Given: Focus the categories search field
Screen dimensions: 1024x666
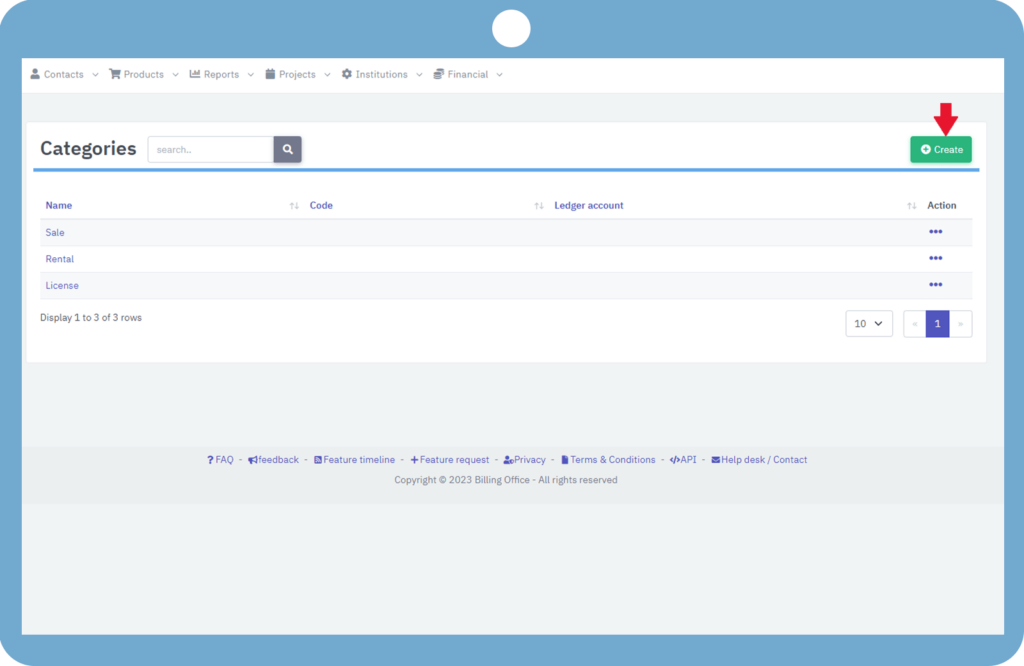Looking at the screenshot, I should 211,150.
